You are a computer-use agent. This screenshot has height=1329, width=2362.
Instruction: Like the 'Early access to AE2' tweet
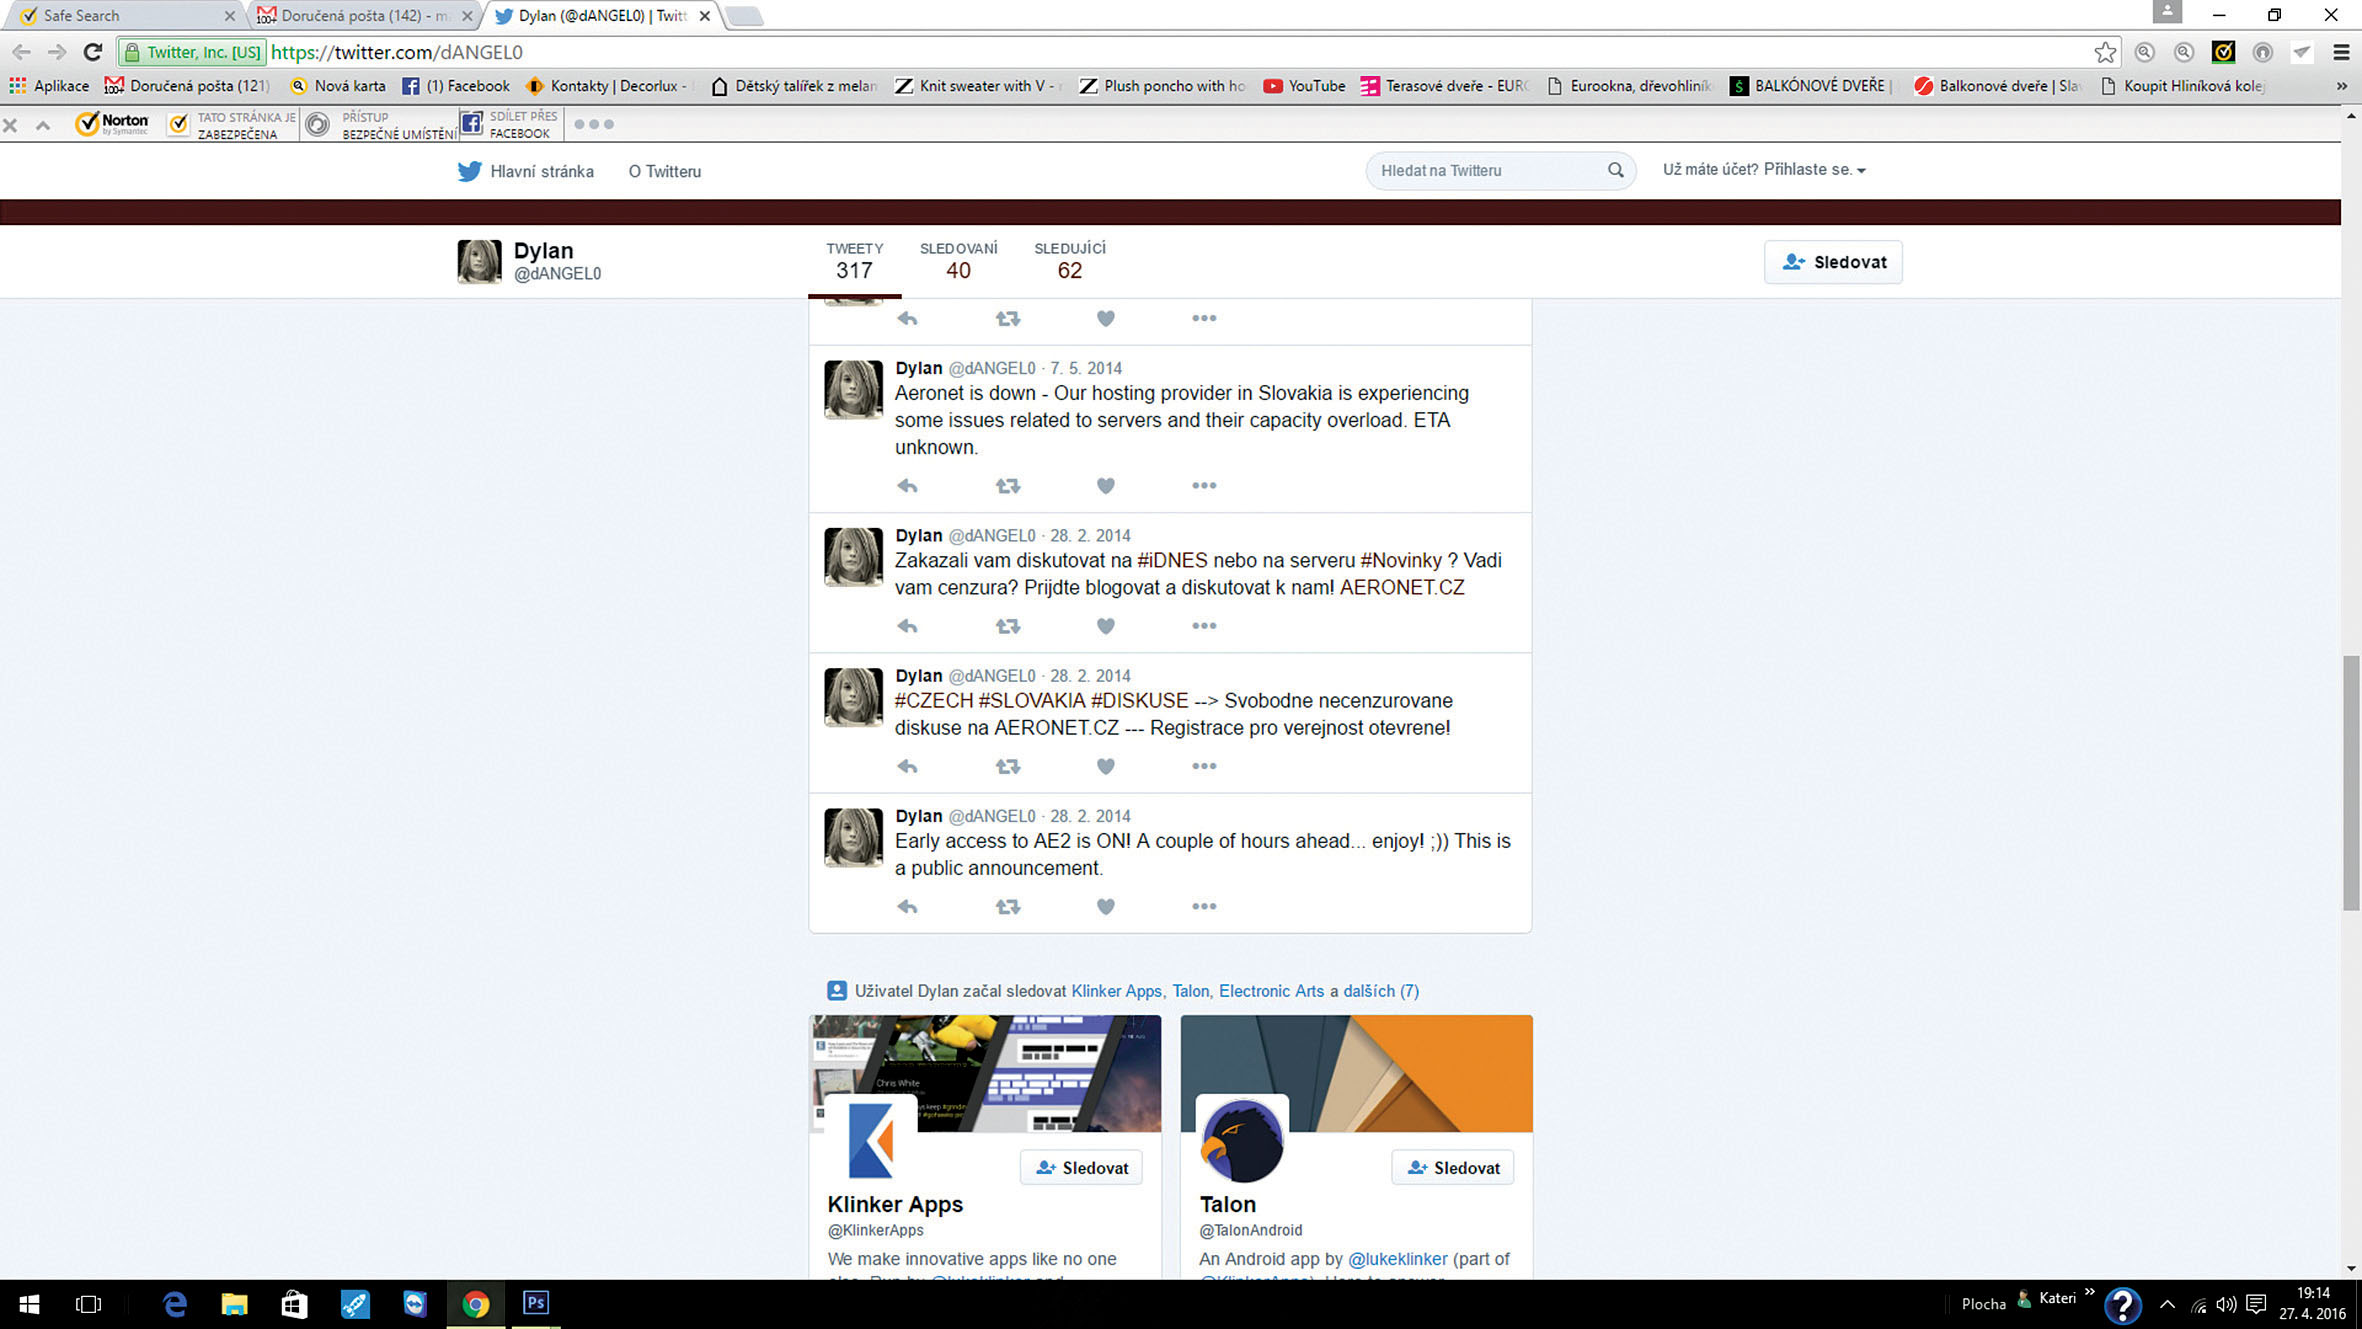tap(1105, 906)
